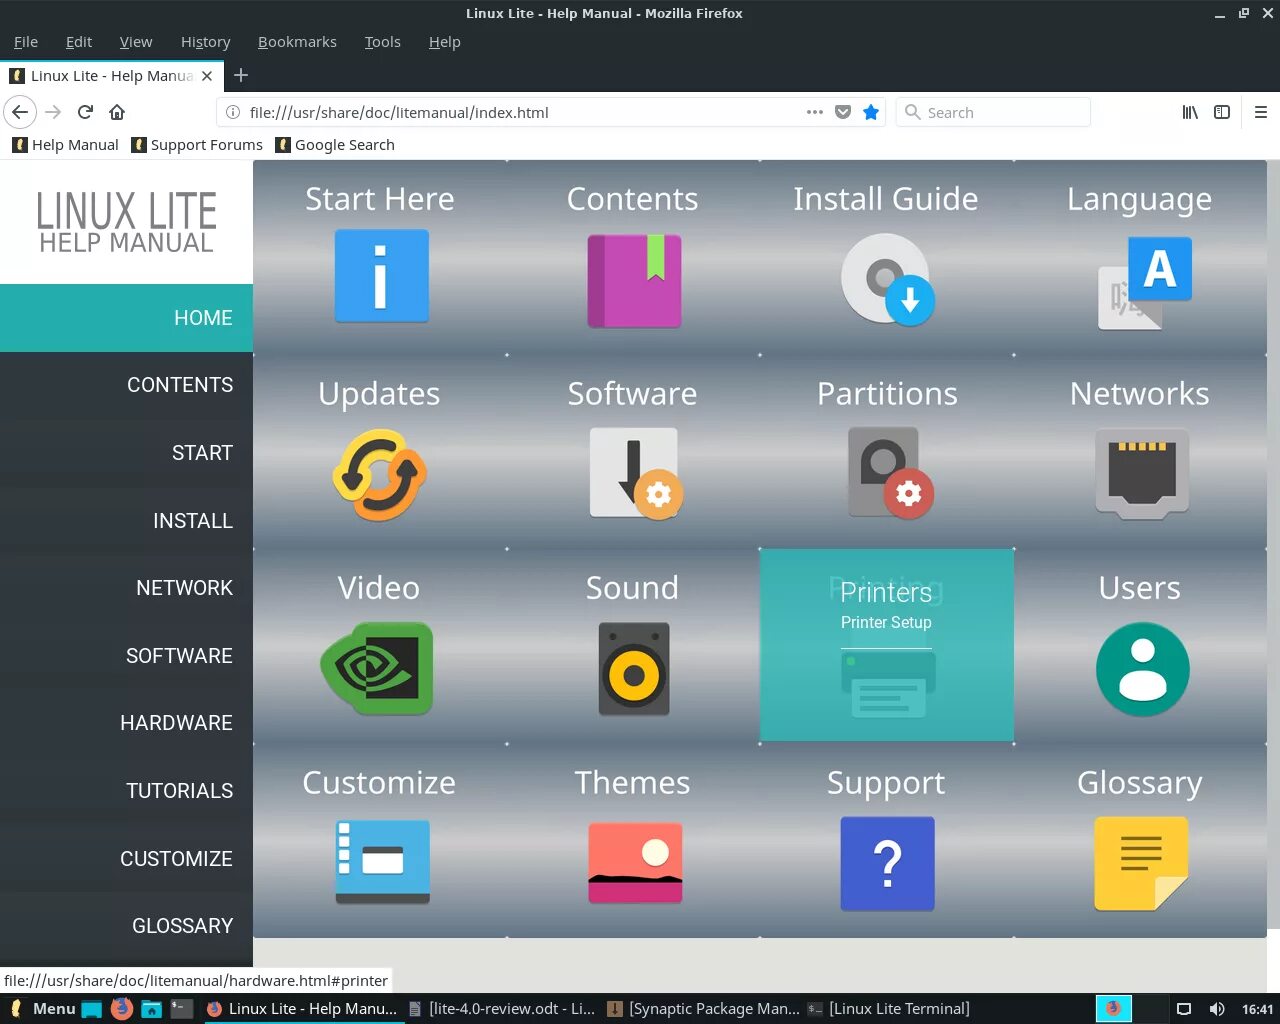Open the Sound speaker icon

click(634, 669)
